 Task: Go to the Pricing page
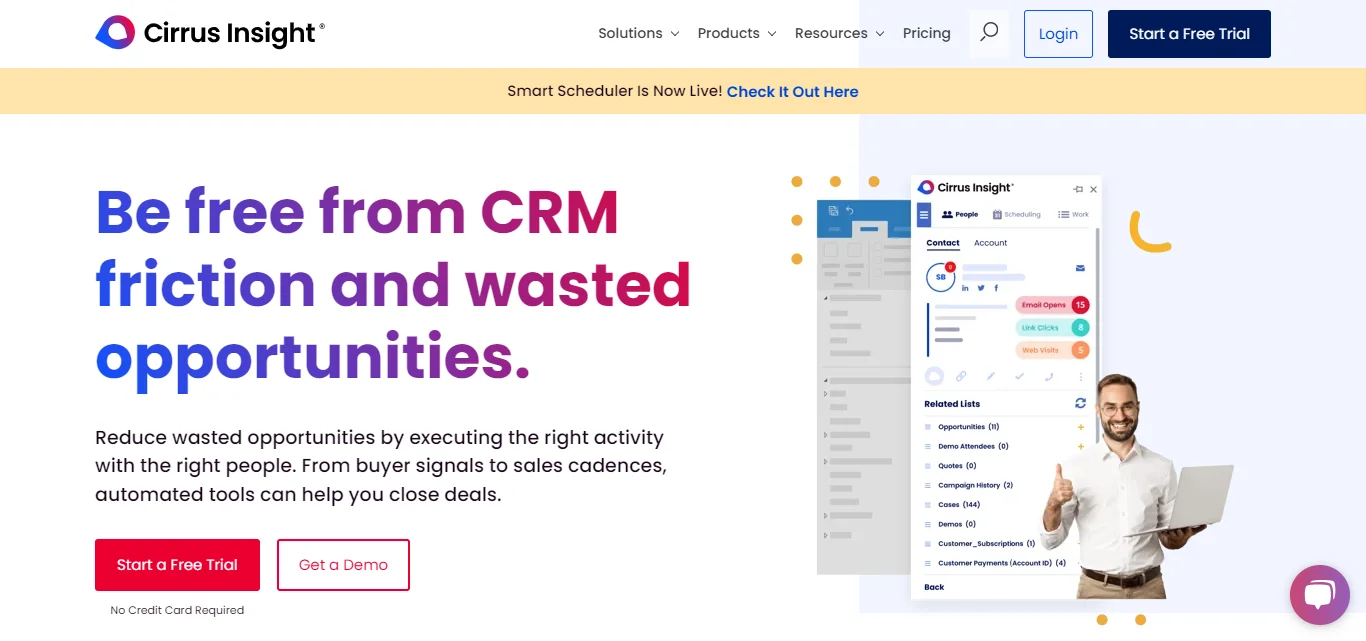927,33
